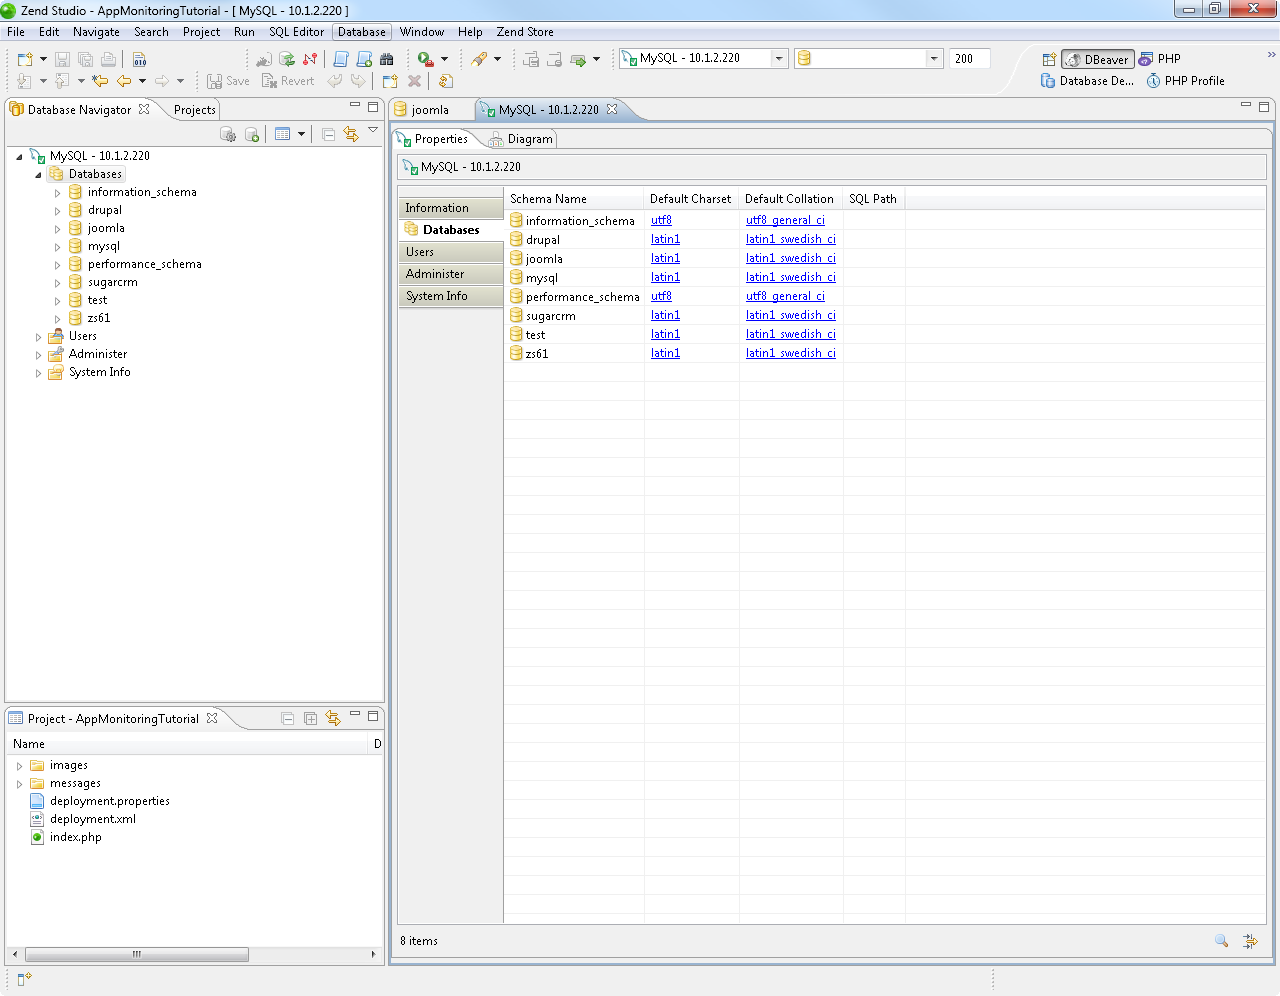Click the latin1 charset link for drupal
The height and width of the screenshot is (996, 1280).
pos(665,239)
